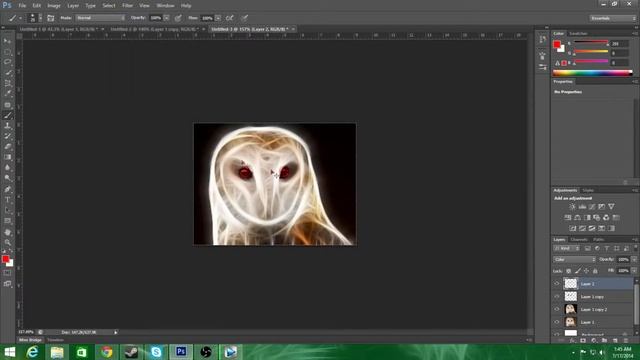Switch to the Paths tab
The width and height of the screenshot is (640, 360).
(x=598, y=240)
